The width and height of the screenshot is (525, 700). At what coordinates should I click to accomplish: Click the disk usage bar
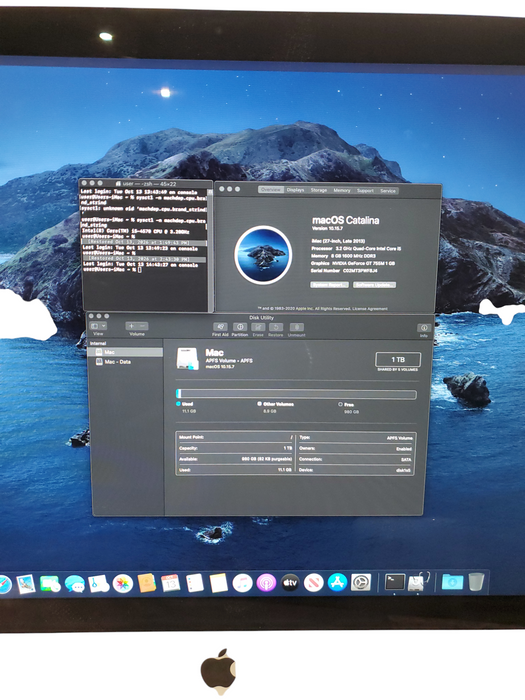(x=296, y=394)
